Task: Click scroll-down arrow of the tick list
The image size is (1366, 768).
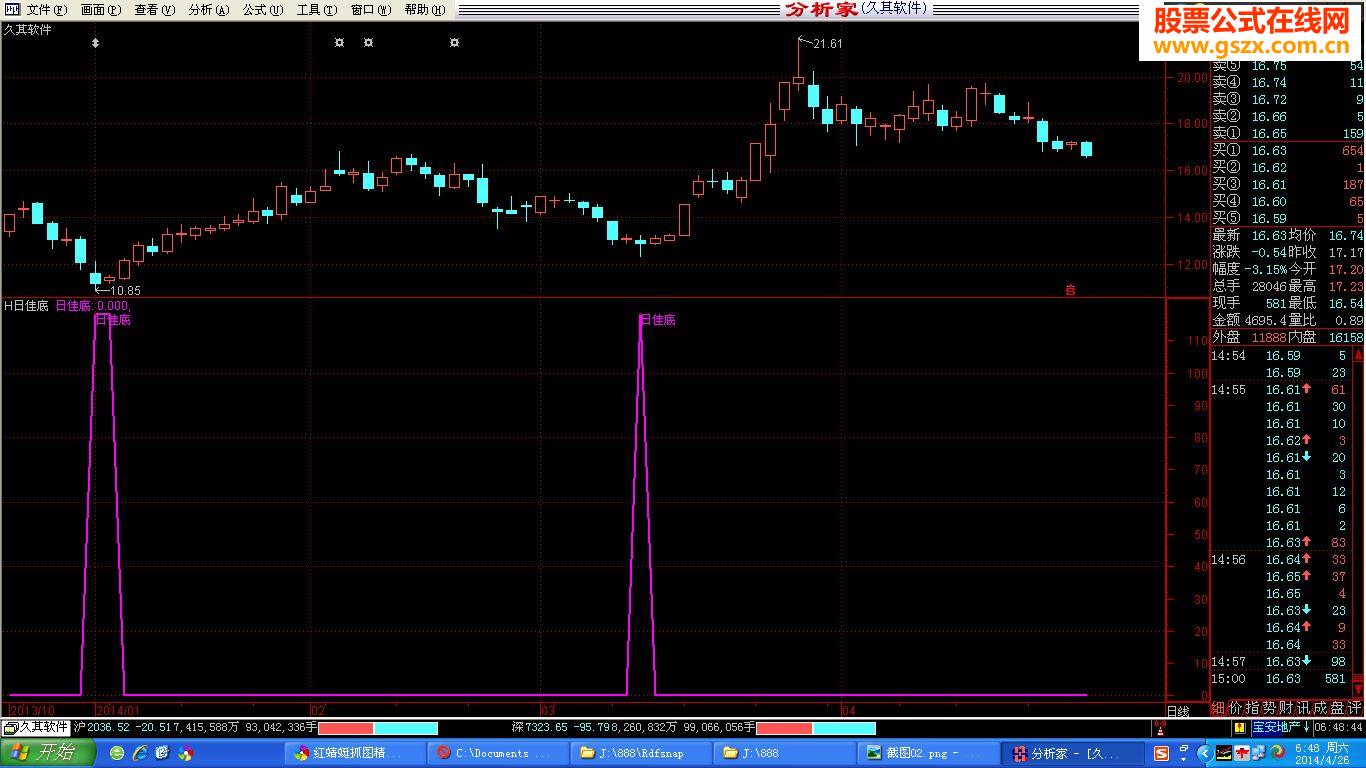Action: point(1358,690)
